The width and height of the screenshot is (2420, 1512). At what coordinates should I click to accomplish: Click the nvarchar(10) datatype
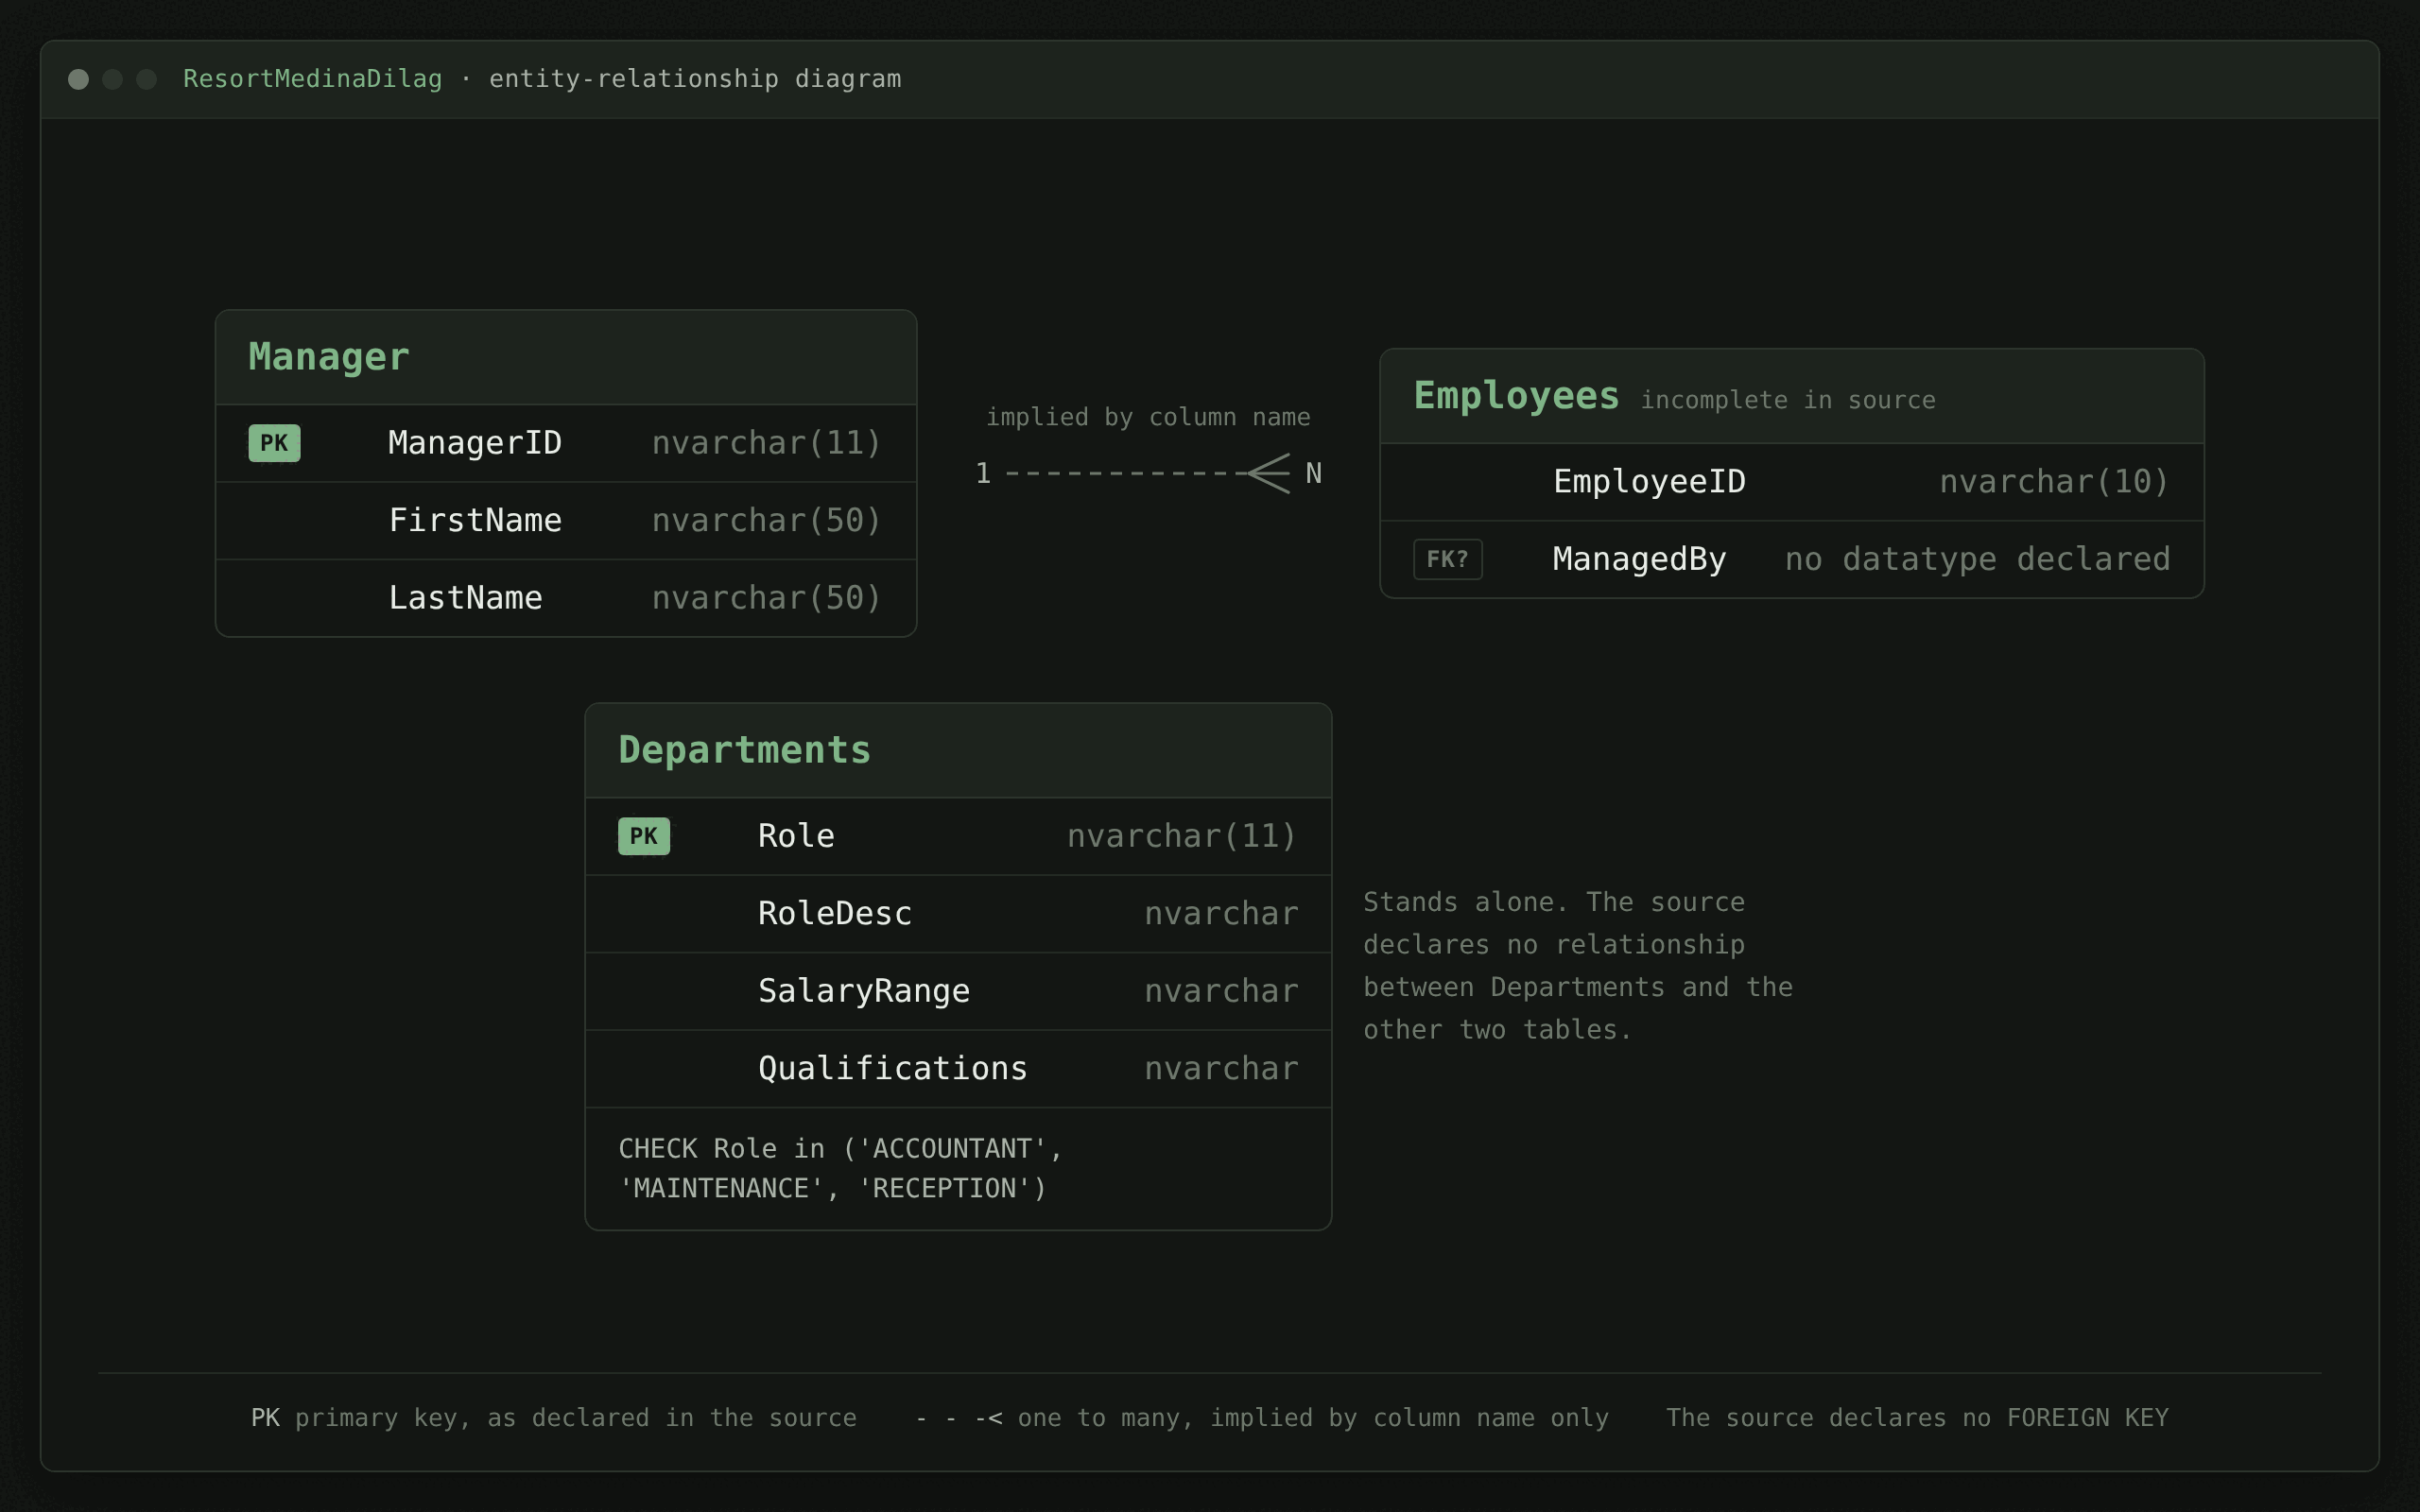pos(2054,482)
